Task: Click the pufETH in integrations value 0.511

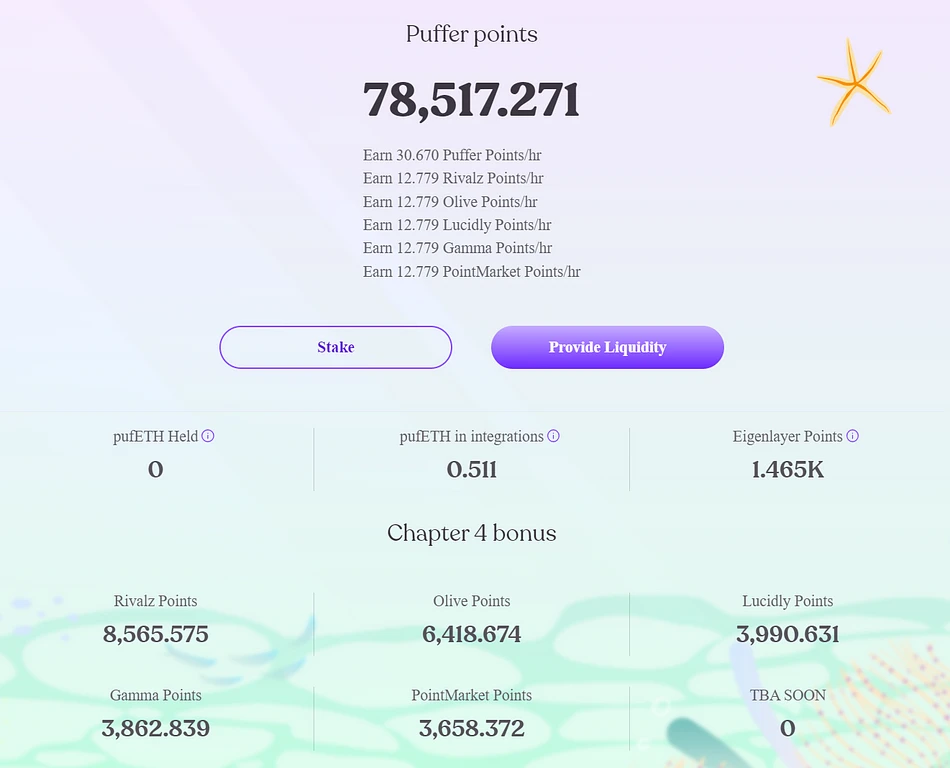Action: (x=471, y=469)
